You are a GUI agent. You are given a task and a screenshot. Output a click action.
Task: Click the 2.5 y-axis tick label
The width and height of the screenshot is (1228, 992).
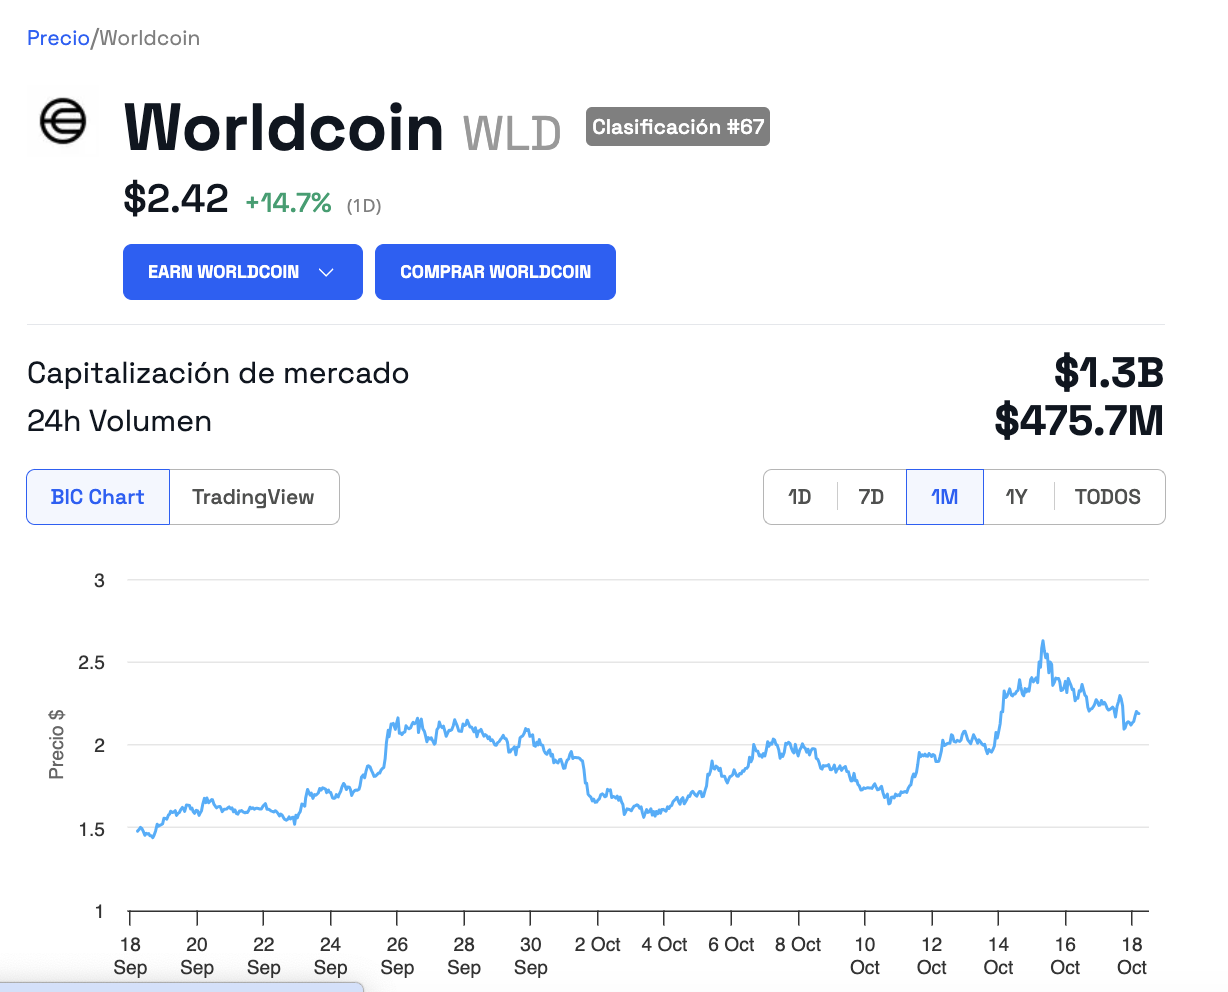pos(91,663)
